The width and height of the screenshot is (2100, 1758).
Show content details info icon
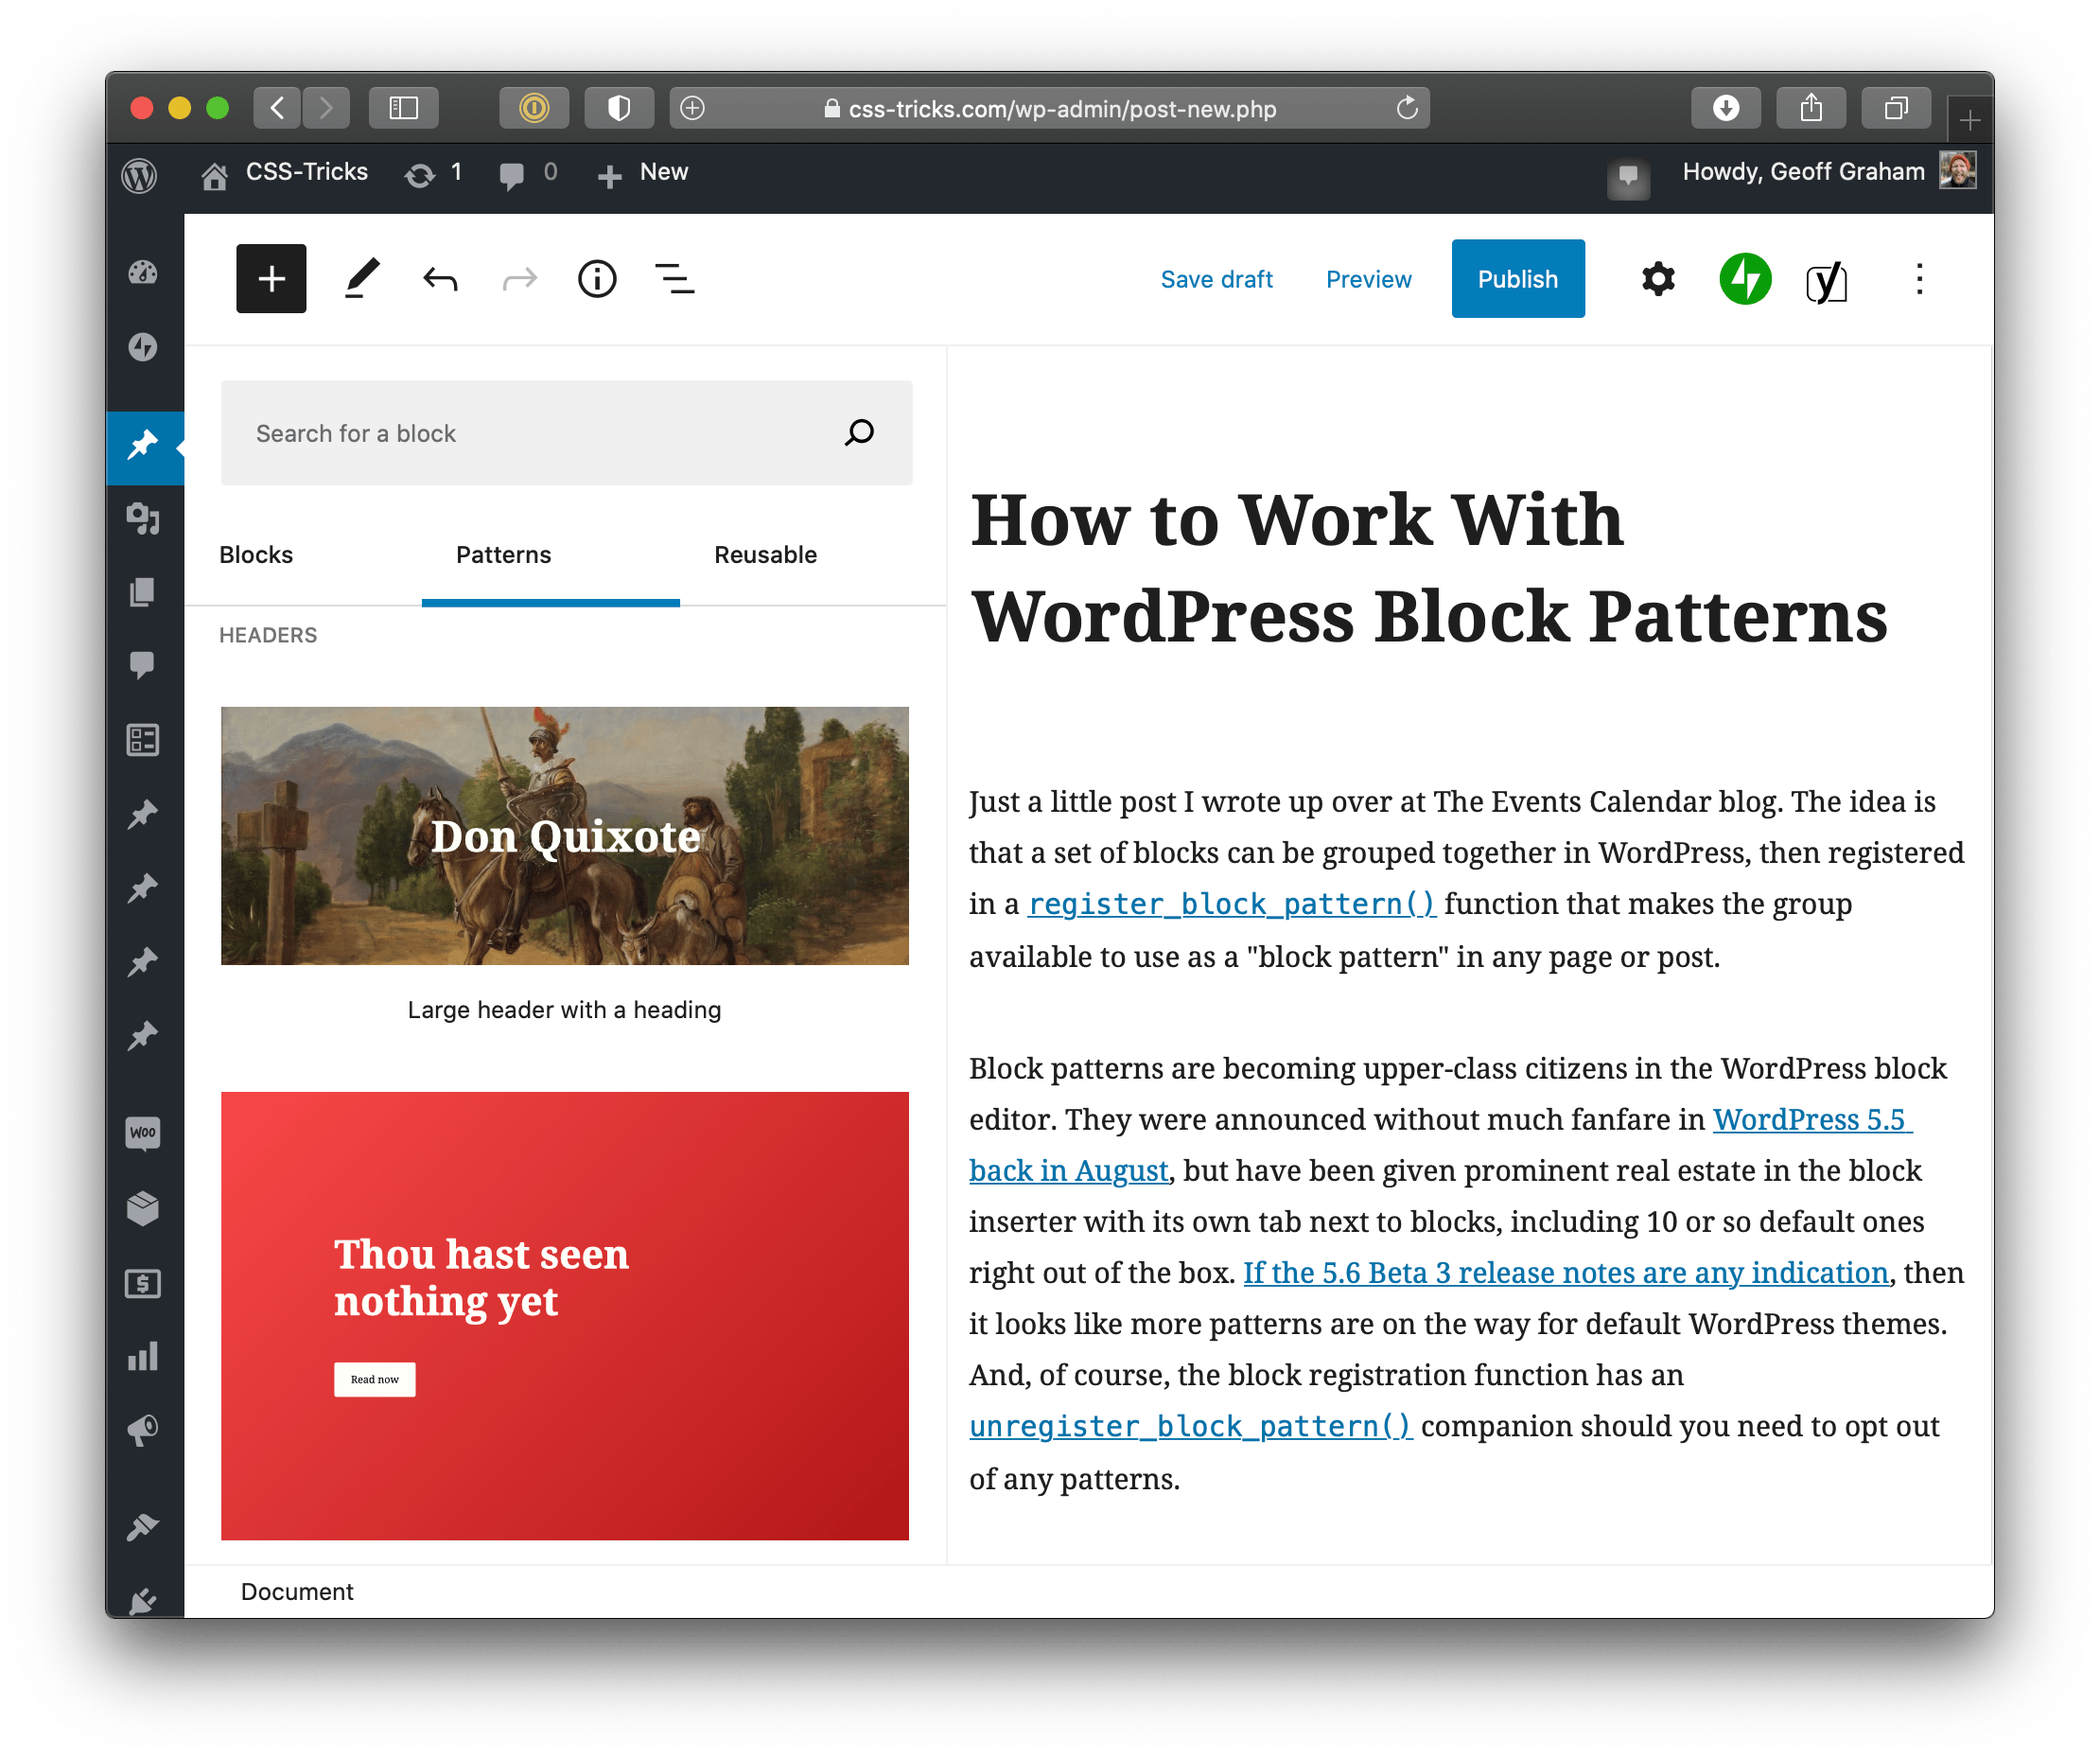tap(598, 279)
